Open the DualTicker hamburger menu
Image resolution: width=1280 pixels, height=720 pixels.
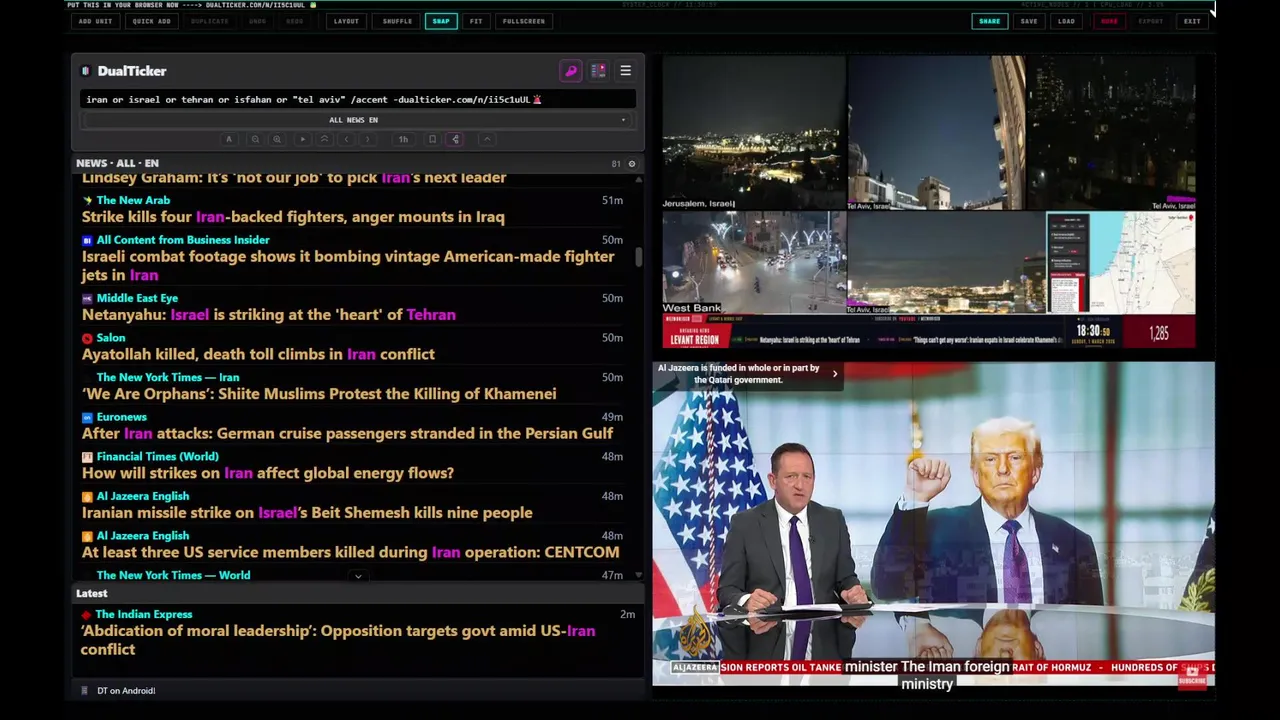pyautogui.click(x=625, y=71)
